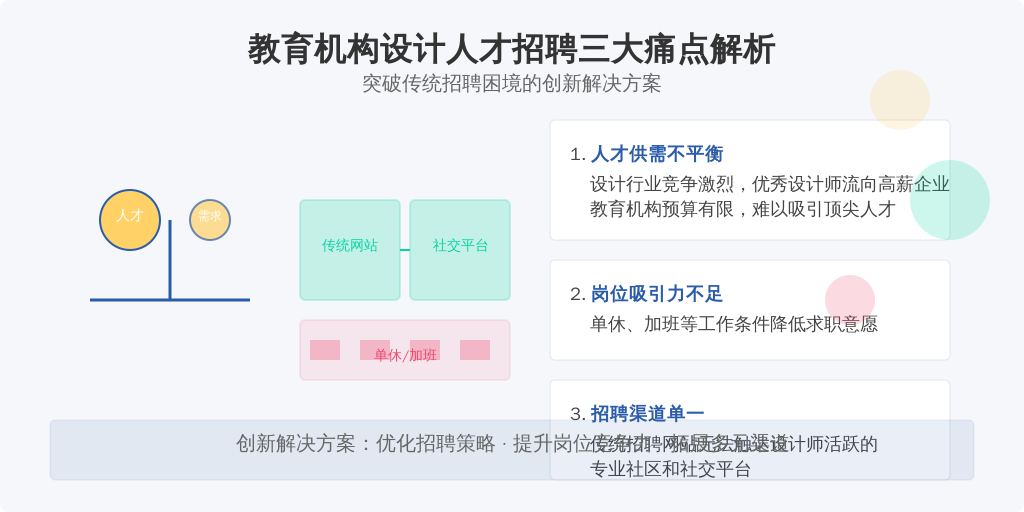This screenshot has width=1024, height=512.
Task: Click the main title 教育机构设计人才招聘三大痛点解析
Action: coord(511,50)
